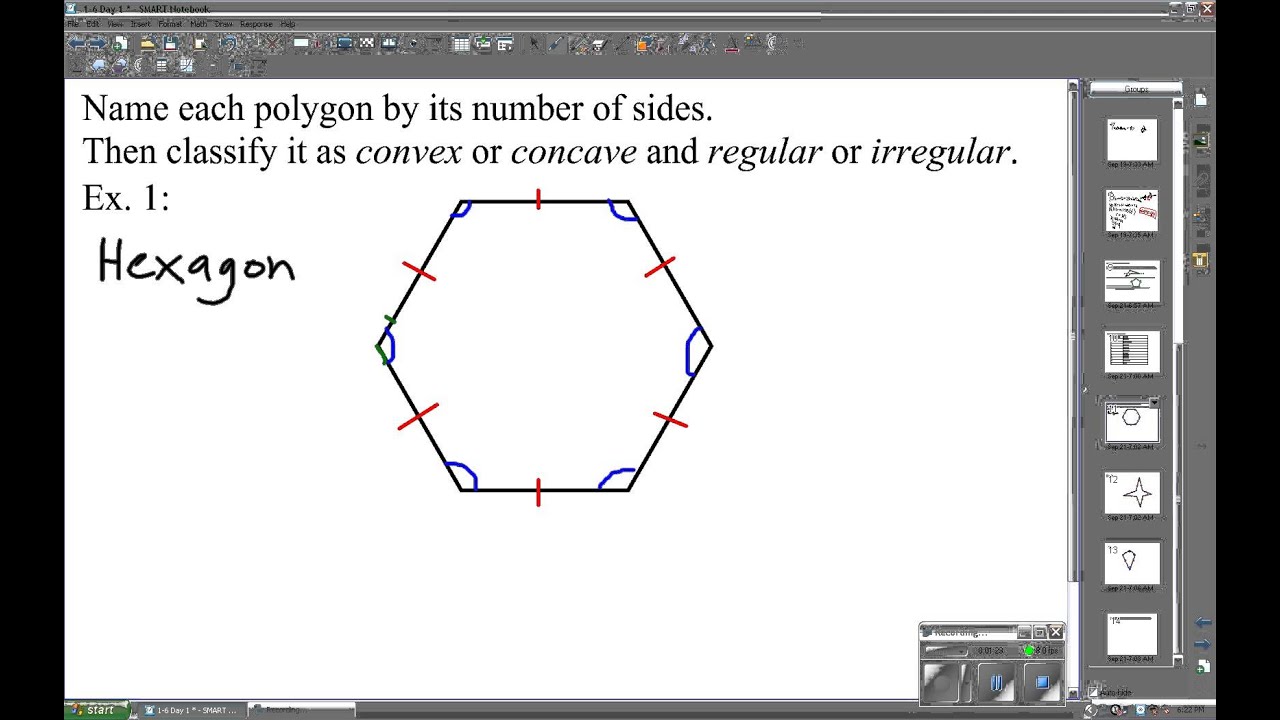Image resolution: width=1280 pixels, height=720 pixels.
Task: Open the Help menu
Action: click(287, 23)
